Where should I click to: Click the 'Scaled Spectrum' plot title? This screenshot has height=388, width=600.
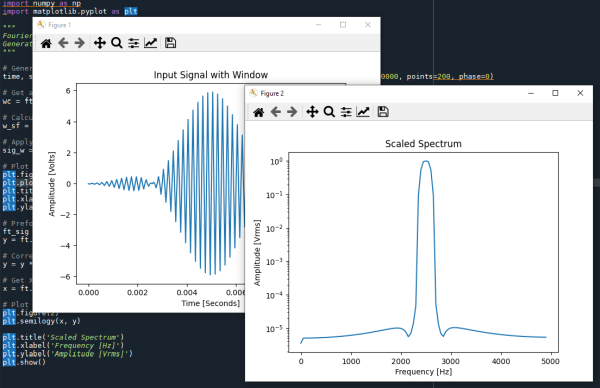(x=423, y=144)
